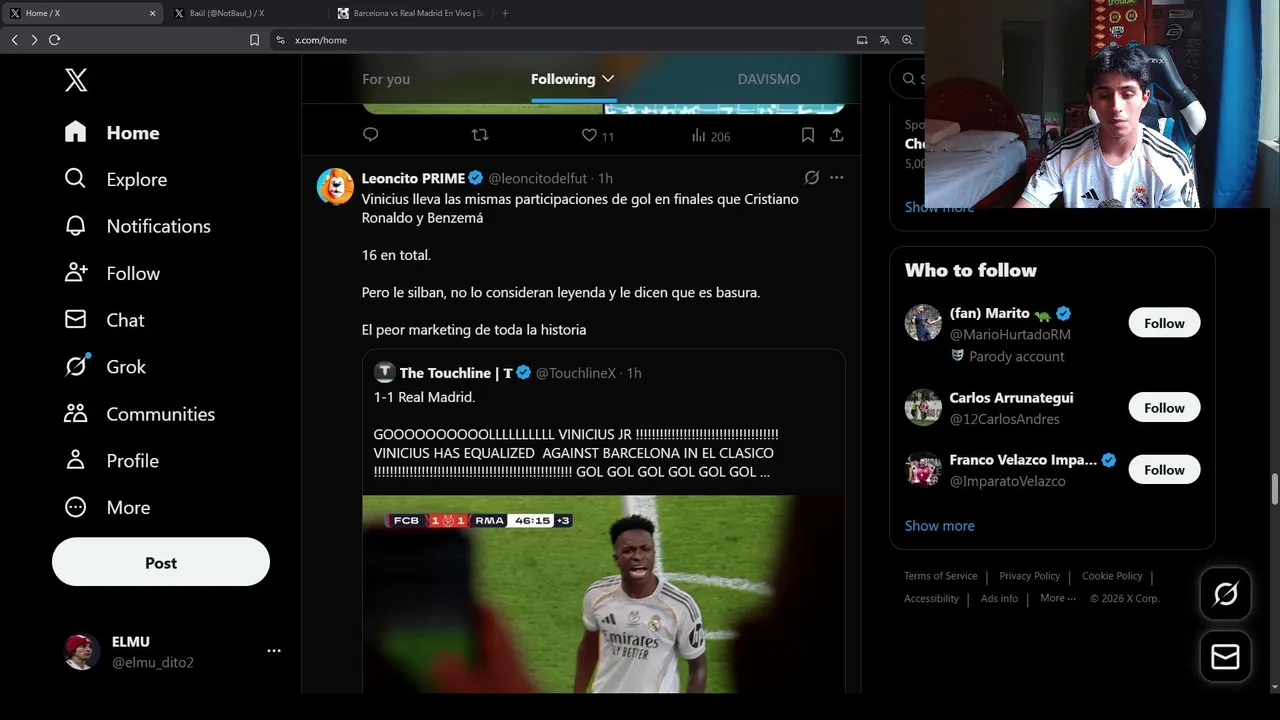Switch to Barcelona vs Real Madrid tab
Screen dimensions: 1280x720
pyautogui.click(x=410, y=13)
